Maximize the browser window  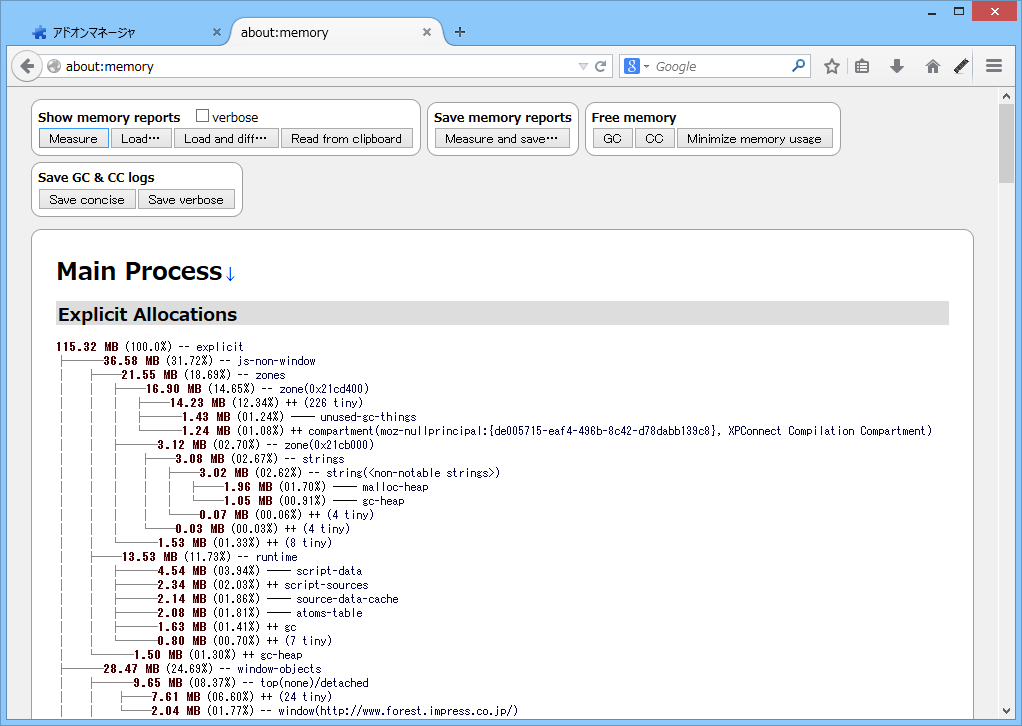tap(959, 11)
